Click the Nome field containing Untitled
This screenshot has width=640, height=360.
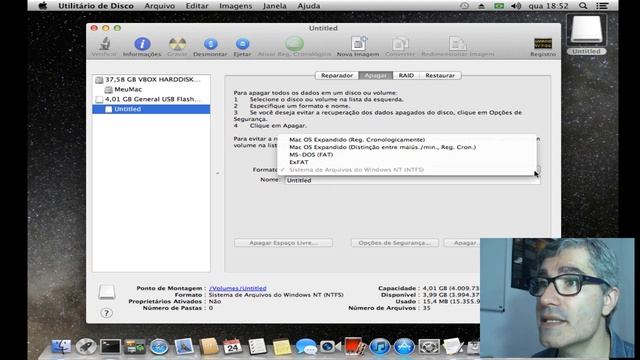(412, 180)
